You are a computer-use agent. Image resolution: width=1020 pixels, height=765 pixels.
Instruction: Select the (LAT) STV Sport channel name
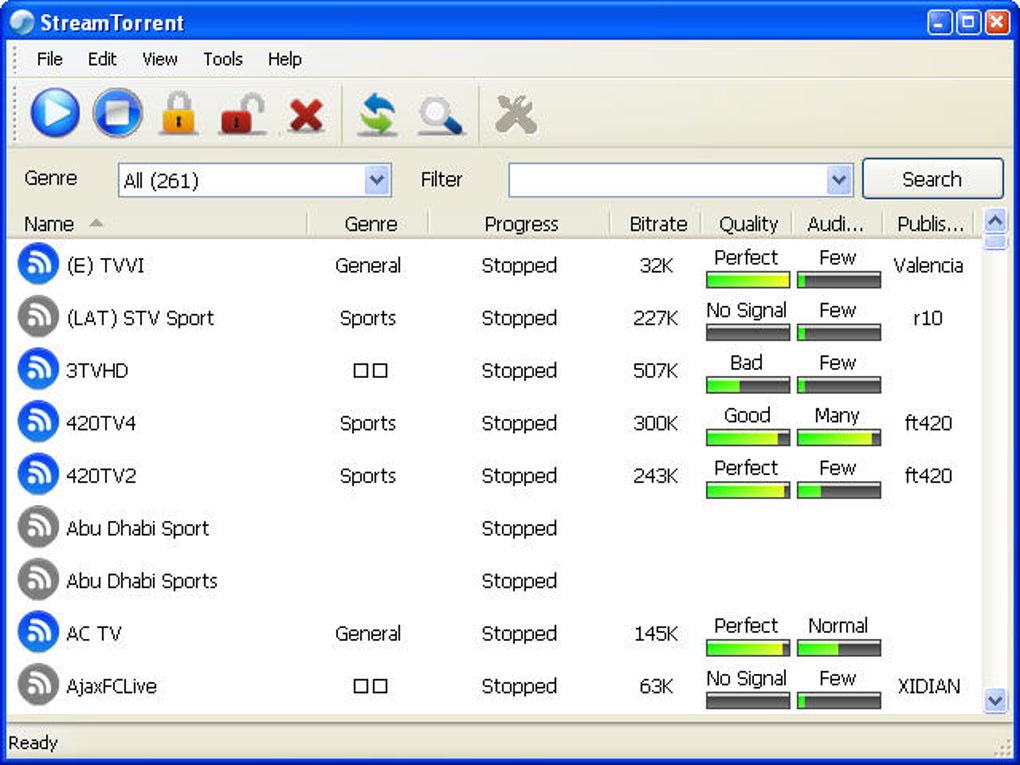point(140,318)
